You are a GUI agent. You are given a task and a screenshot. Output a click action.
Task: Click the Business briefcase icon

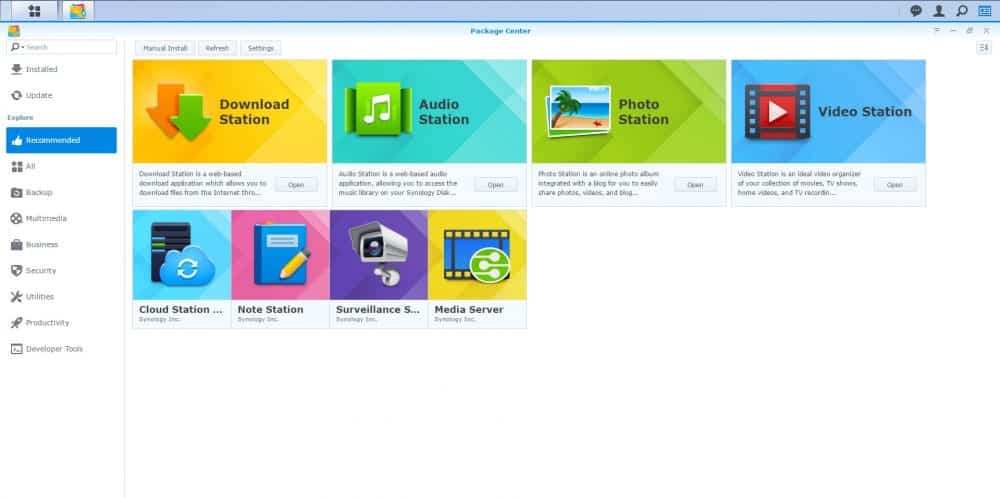coord(17,245)
